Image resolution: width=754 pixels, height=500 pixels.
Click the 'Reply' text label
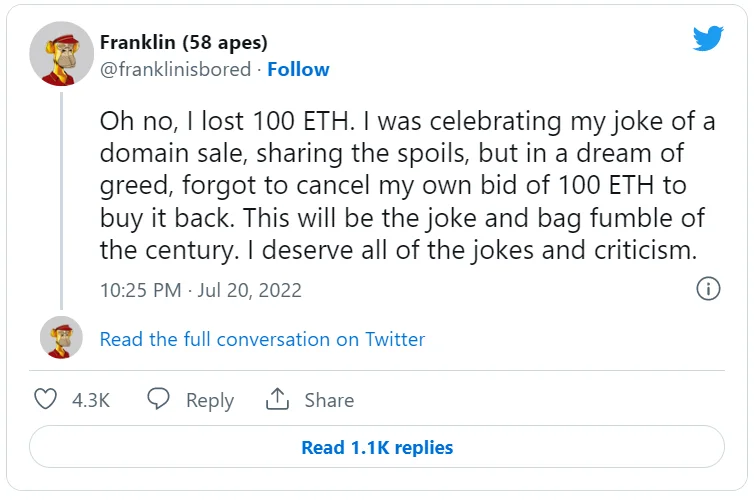tap(209, 400)
